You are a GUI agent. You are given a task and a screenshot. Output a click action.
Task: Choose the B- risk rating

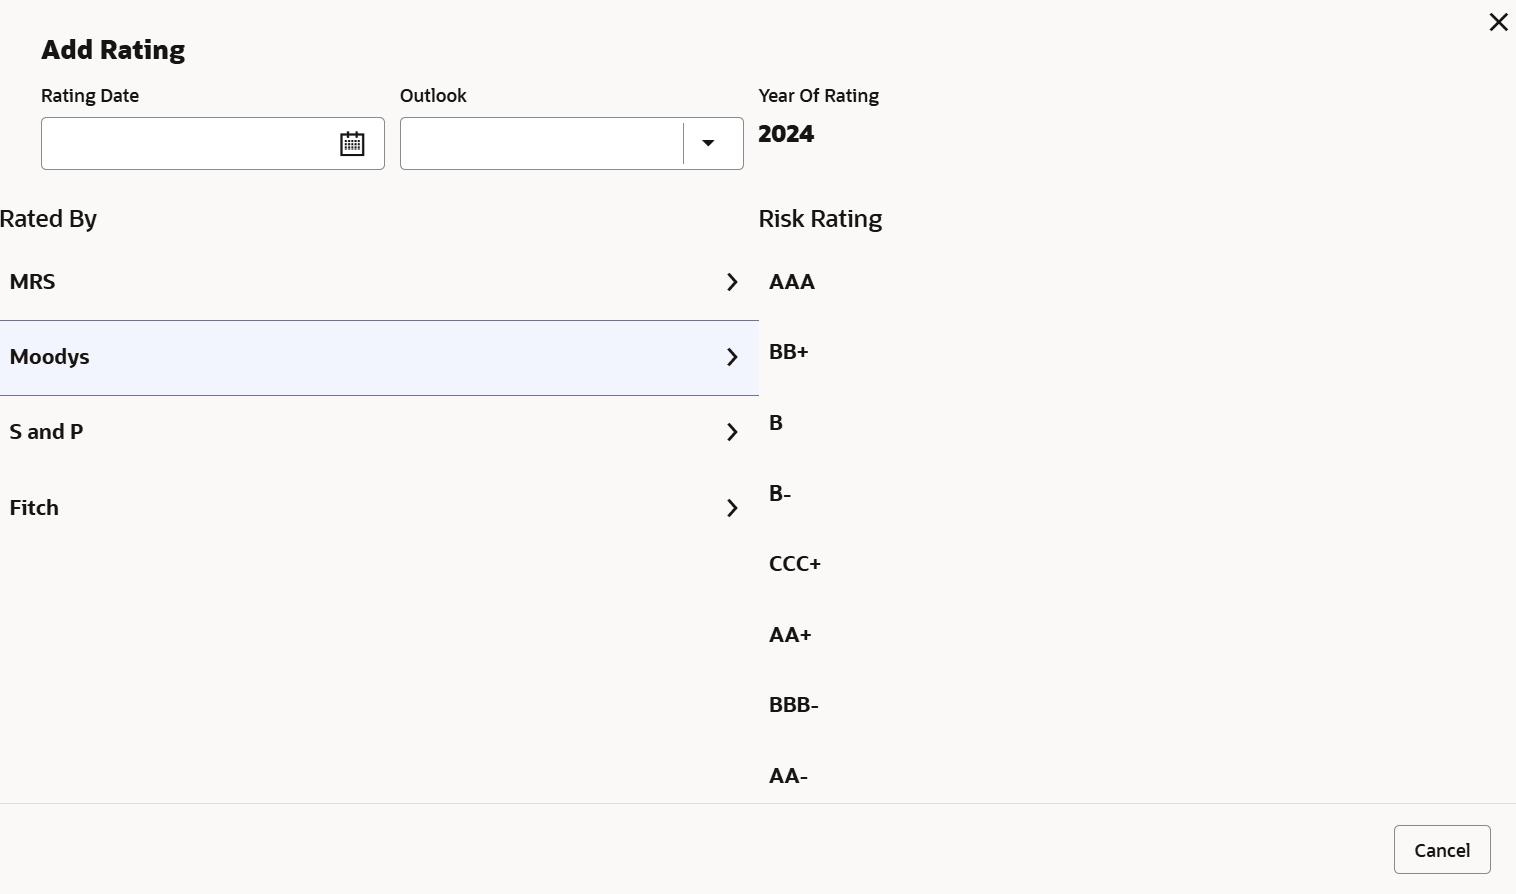coord(780,494)
